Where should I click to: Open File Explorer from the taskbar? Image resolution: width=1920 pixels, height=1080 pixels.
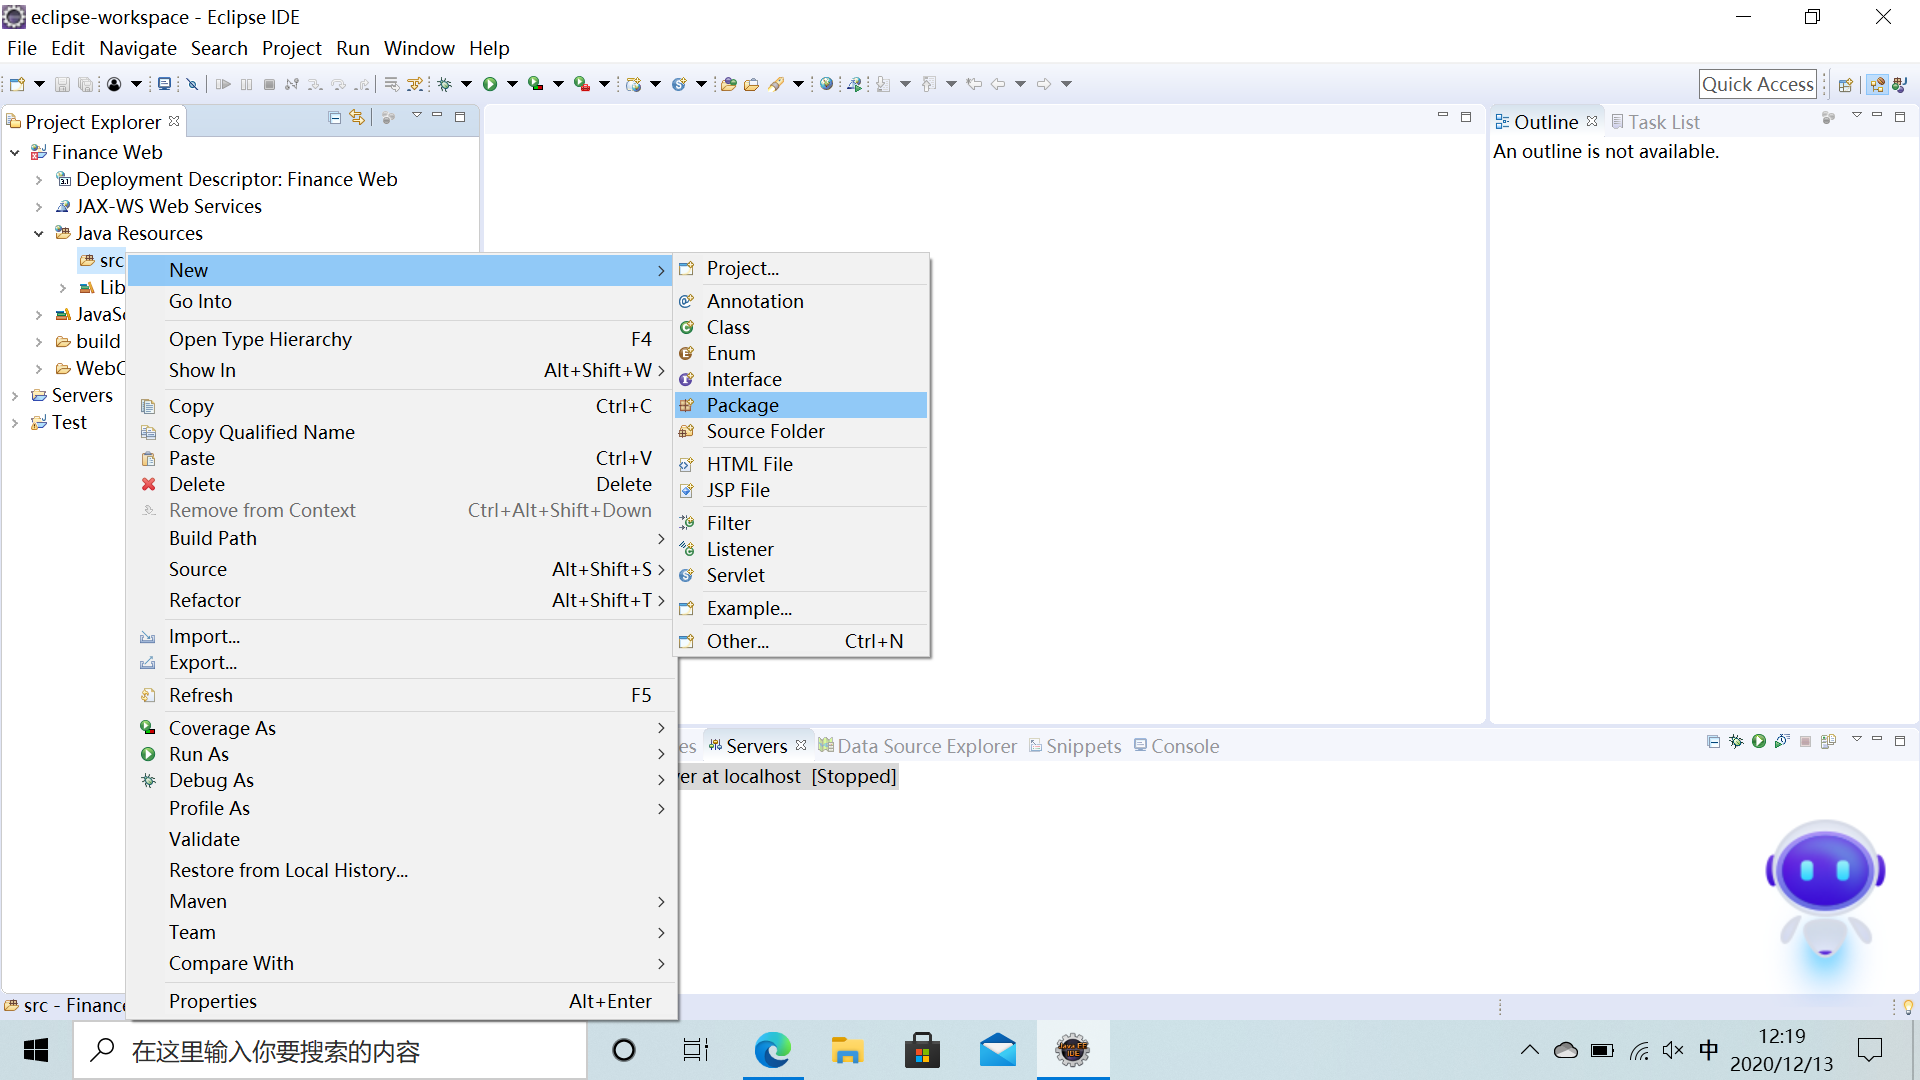(847, 1051)
